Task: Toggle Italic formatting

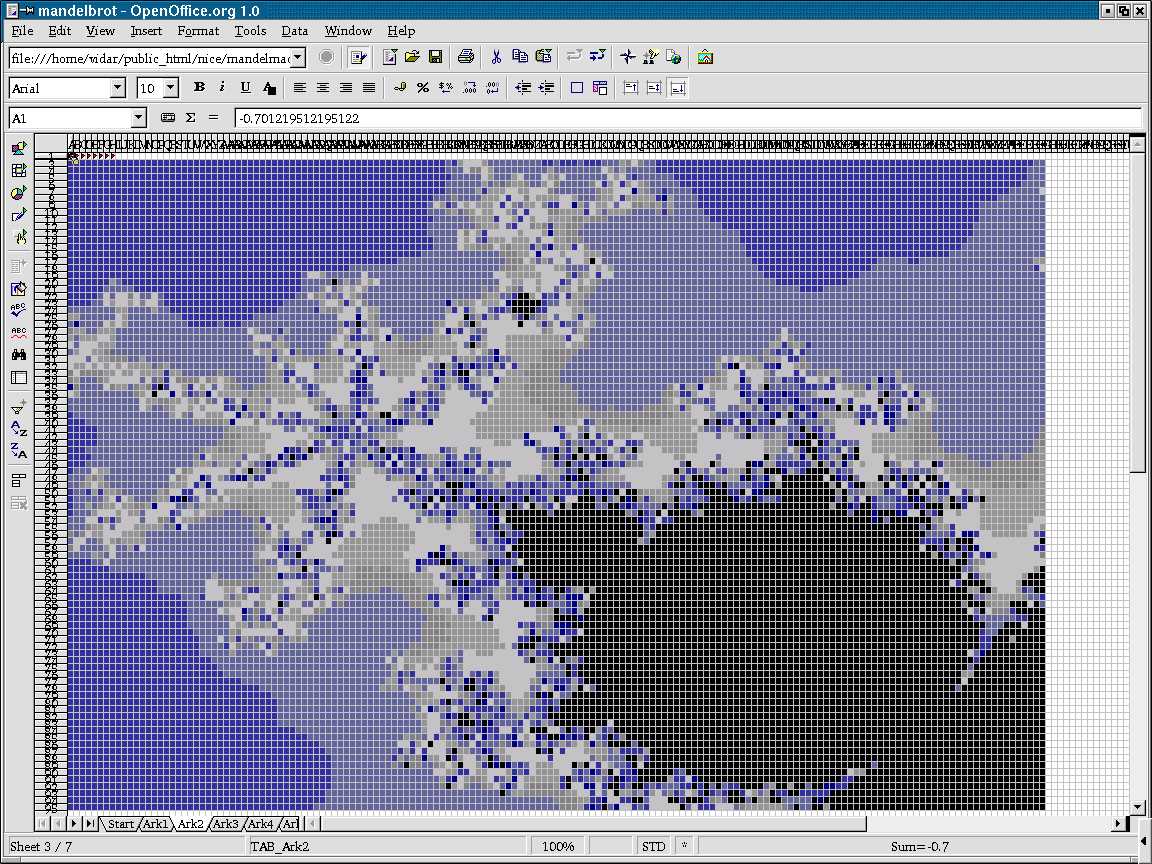Action: coord(222,87)
